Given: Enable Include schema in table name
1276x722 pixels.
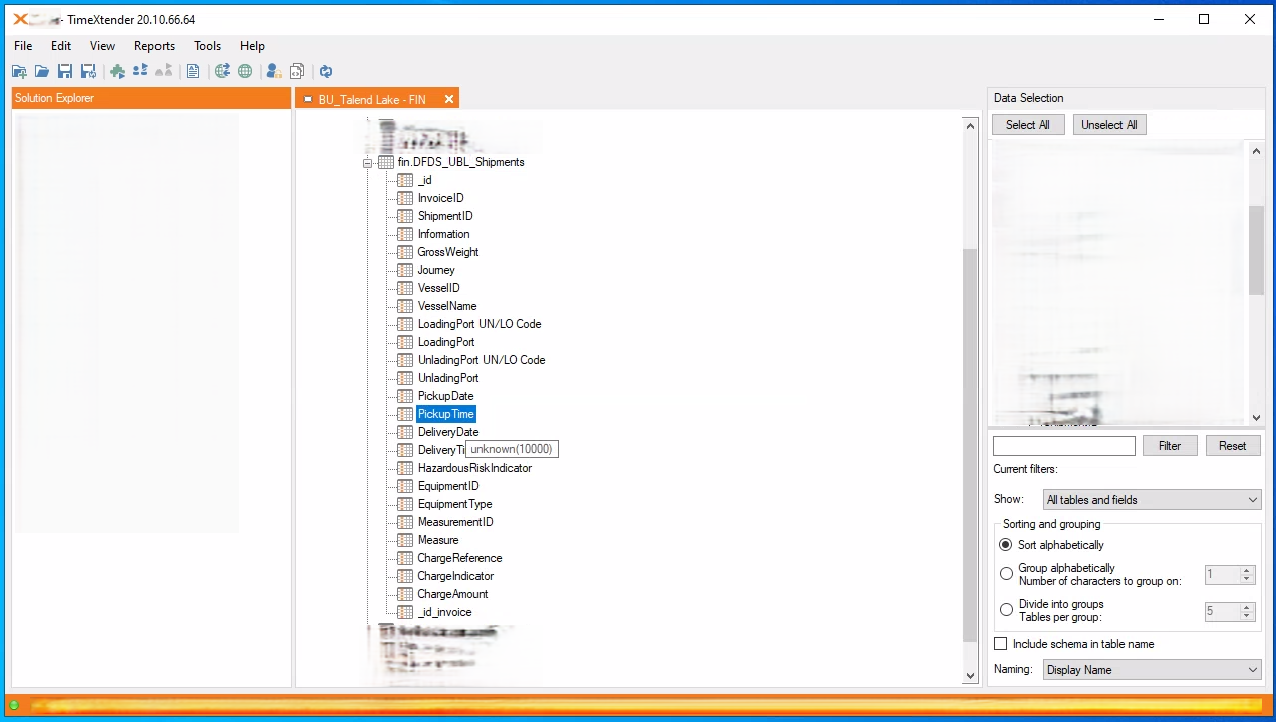Looking at the screenshot, I should tap(1001, 644).
